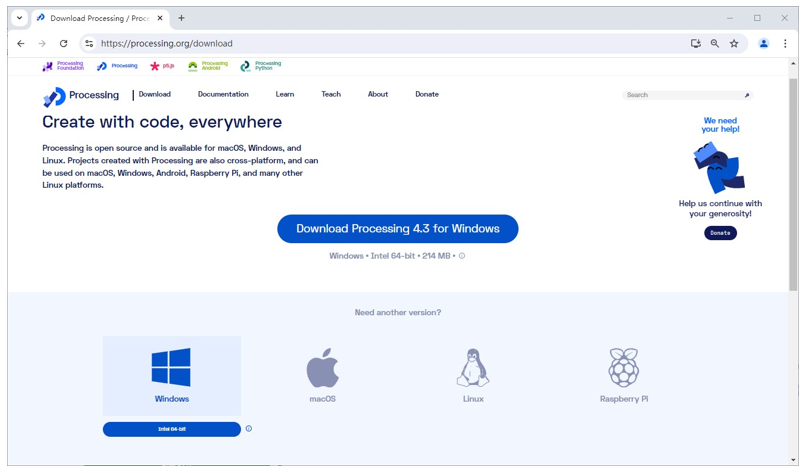Click the dark Donate button in sidebar
This screenshot has height=473, width=807.
click(x=720, y=233)
